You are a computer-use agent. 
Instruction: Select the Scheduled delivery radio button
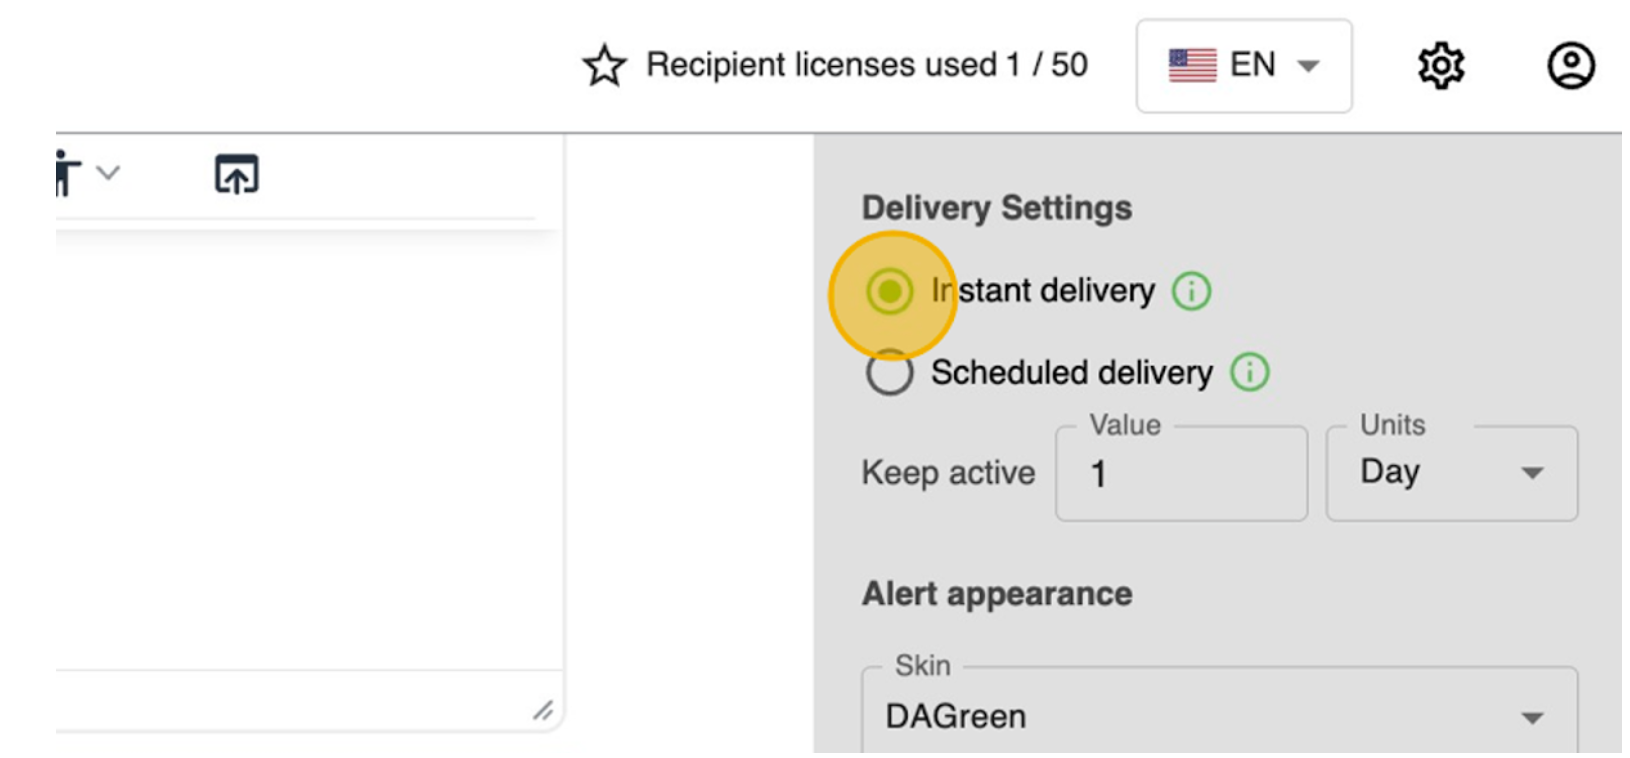pyautogui.click(x=889, y=373)
